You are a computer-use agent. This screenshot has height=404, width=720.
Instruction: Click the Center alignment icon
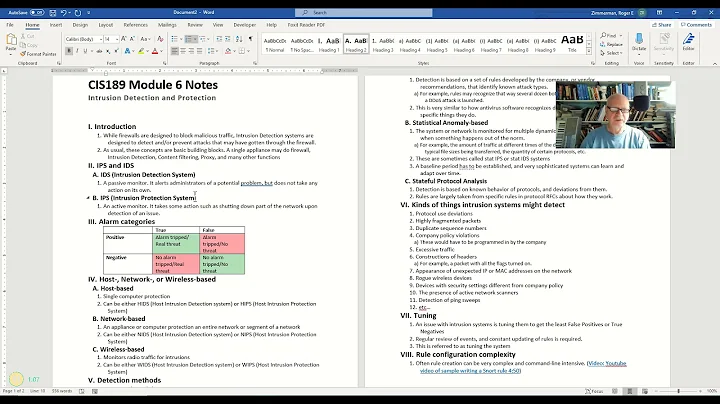coord(183,51)
